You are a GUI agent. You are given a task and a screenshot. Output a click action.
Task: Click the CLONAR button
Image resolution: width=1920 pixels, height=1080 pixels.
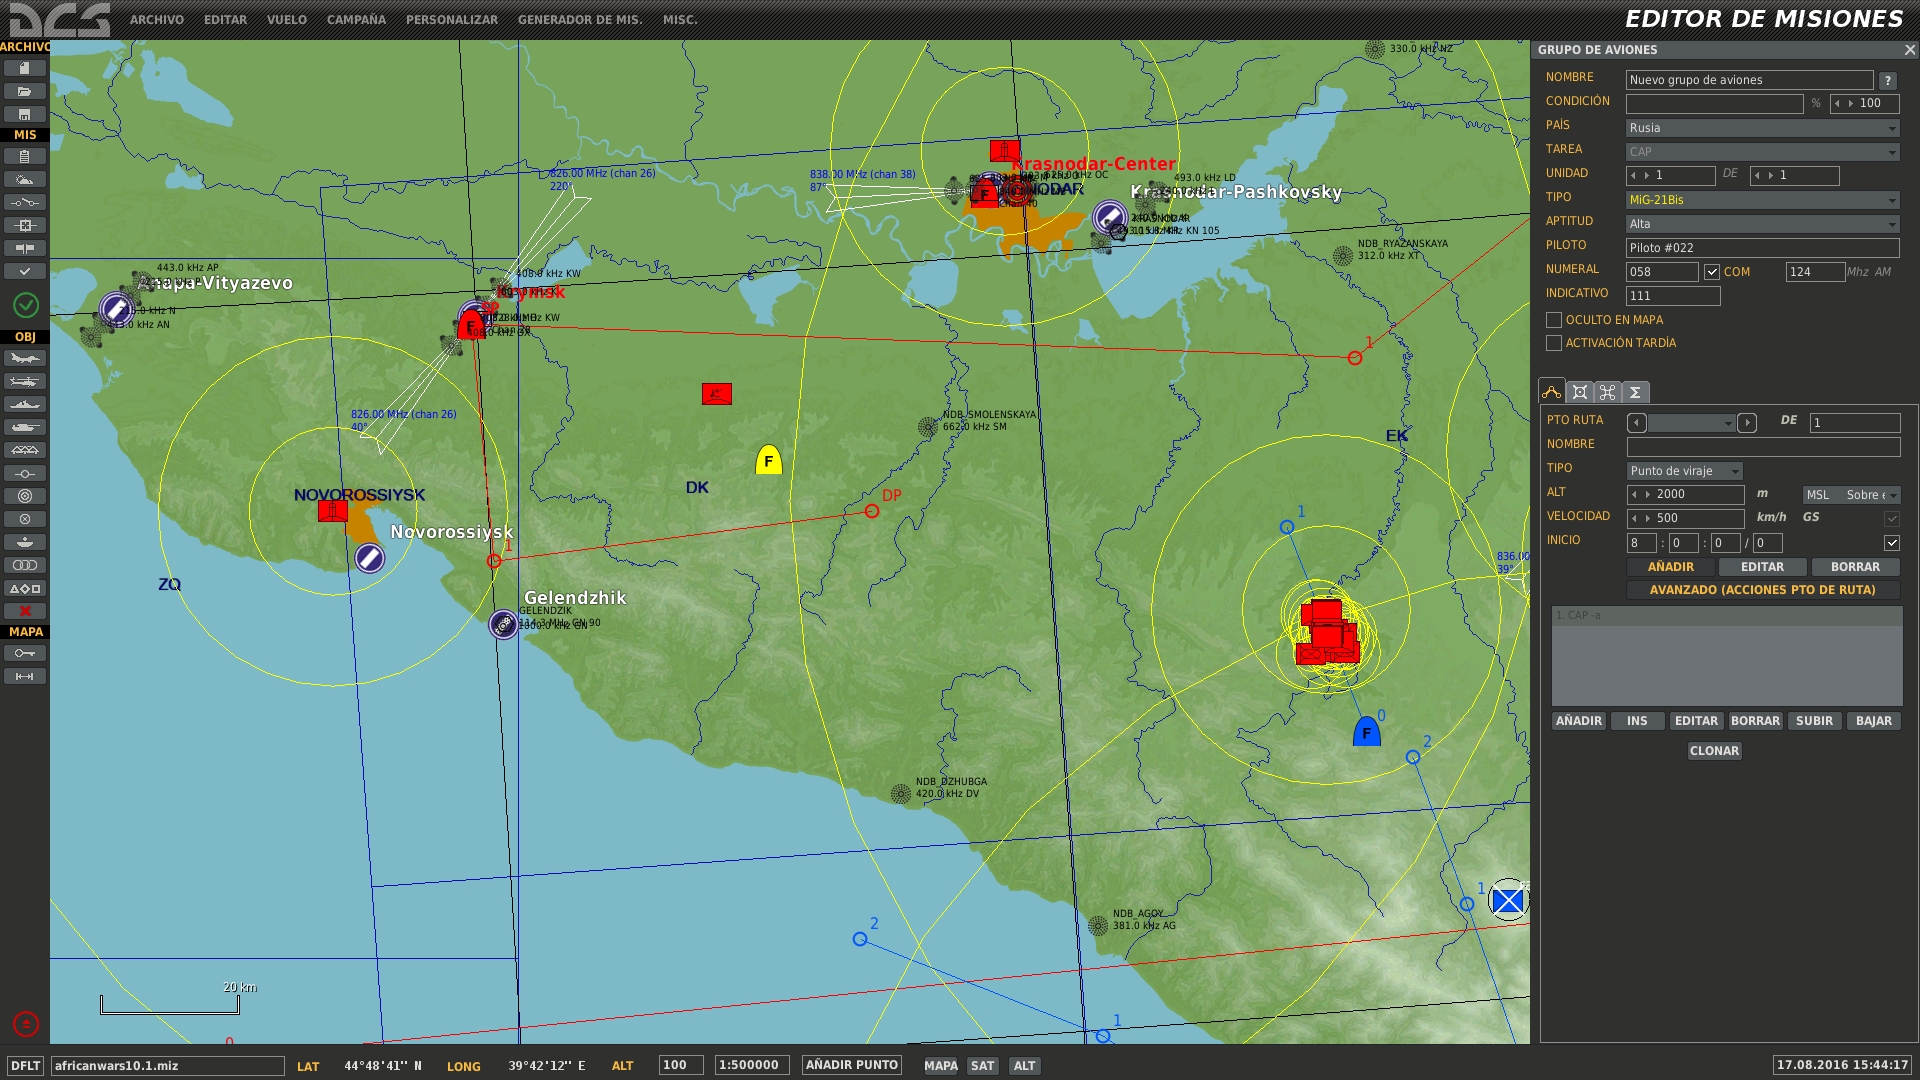tap(1714, 751)
